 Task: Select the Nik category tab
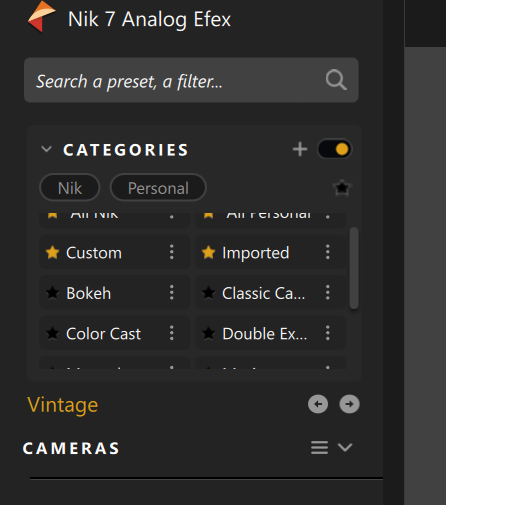pos(70,188)
